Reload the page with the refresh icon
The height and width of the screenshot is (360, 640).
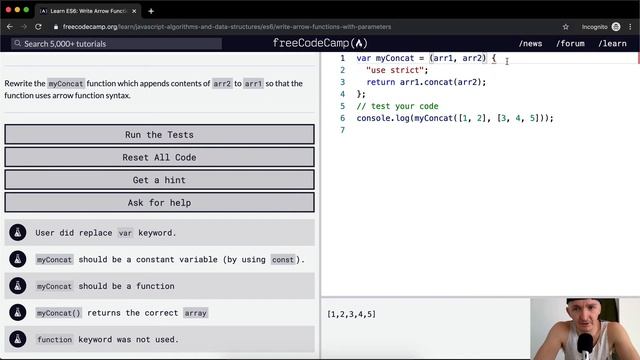coord(38,27)
